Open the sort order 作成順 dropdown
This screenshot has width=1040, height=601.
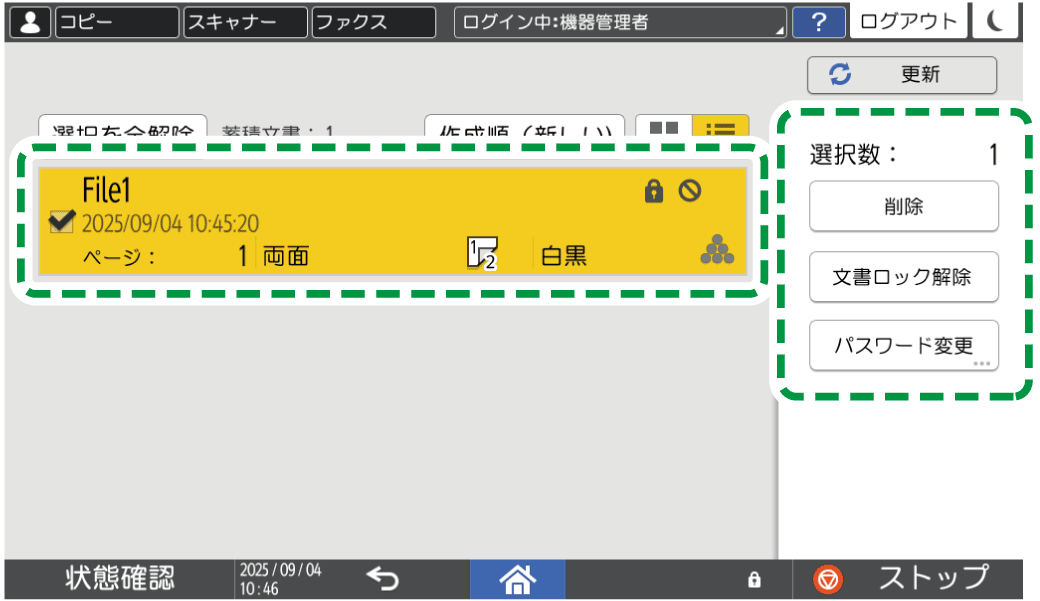[524, 131]
